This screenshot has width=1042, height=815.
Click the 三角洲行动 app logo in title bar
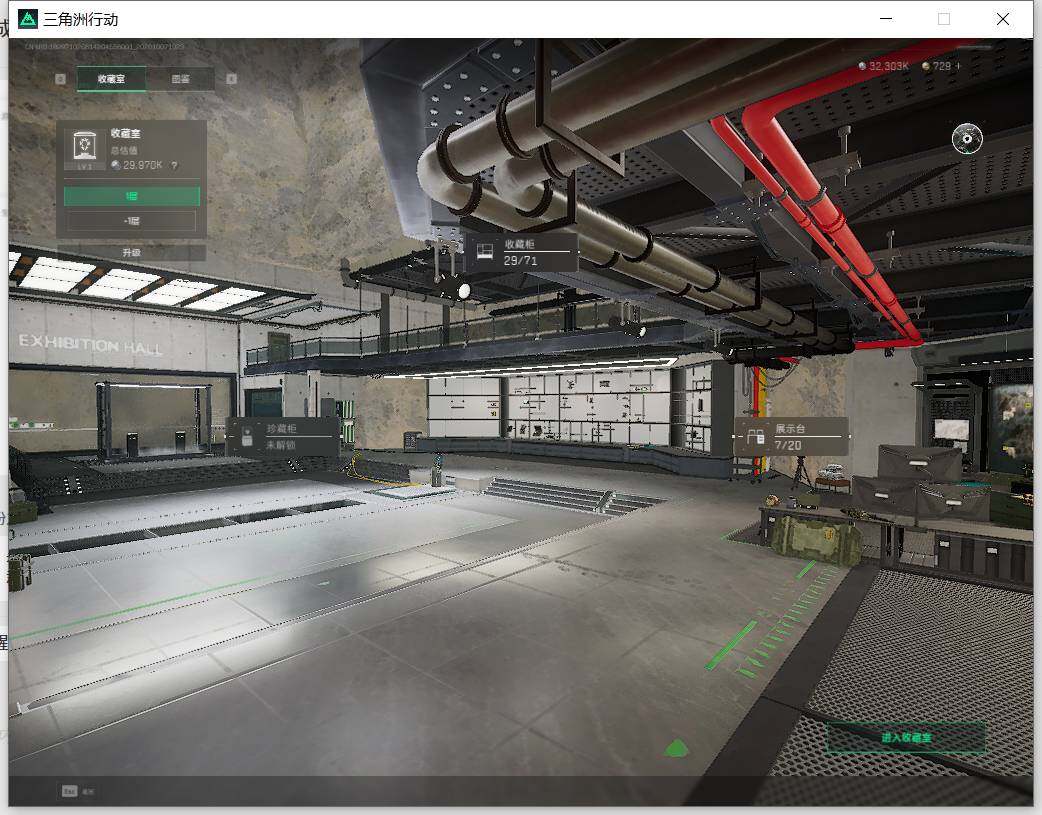28,19
